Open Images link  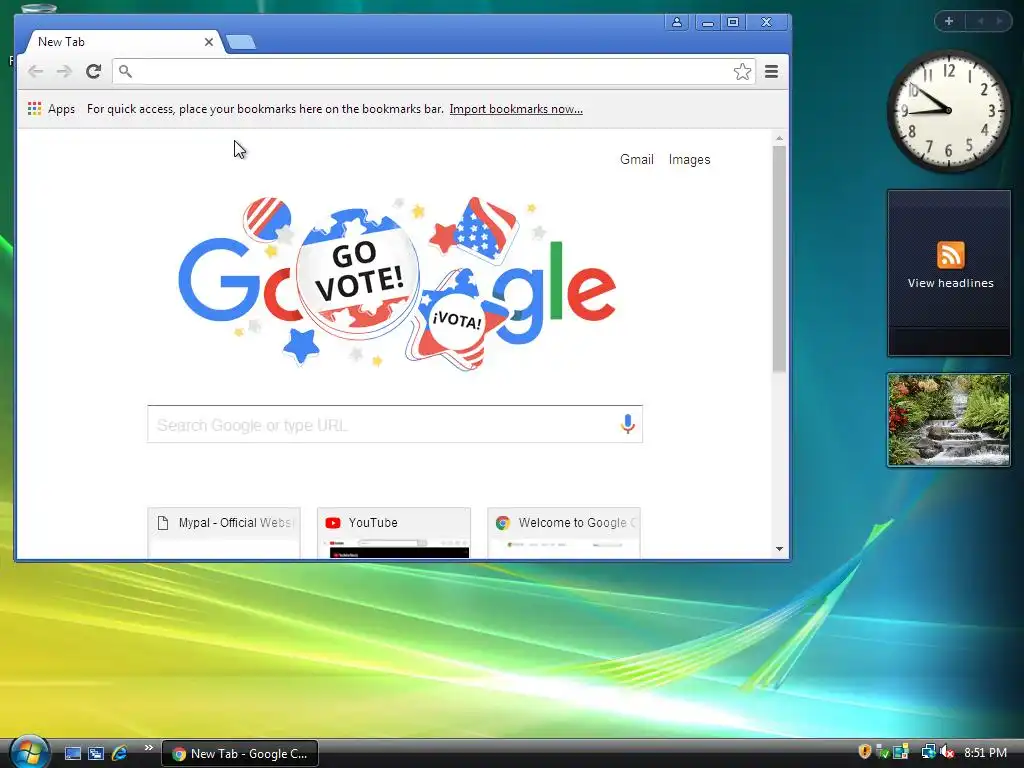(x=689, y=159)
